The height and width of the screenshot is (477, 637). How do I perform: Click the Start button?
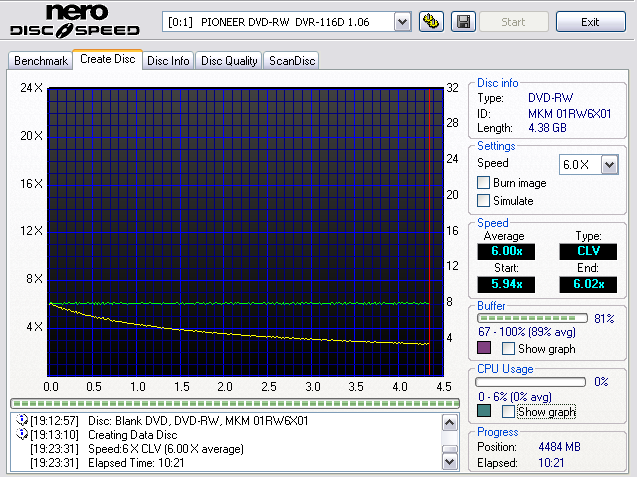point(514,22)
